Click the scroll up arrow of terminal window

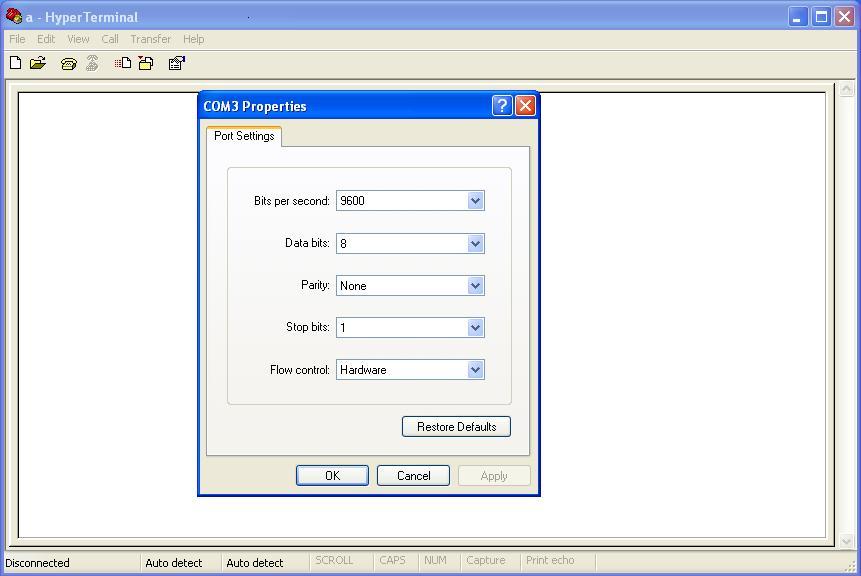(x=847, y=88)
